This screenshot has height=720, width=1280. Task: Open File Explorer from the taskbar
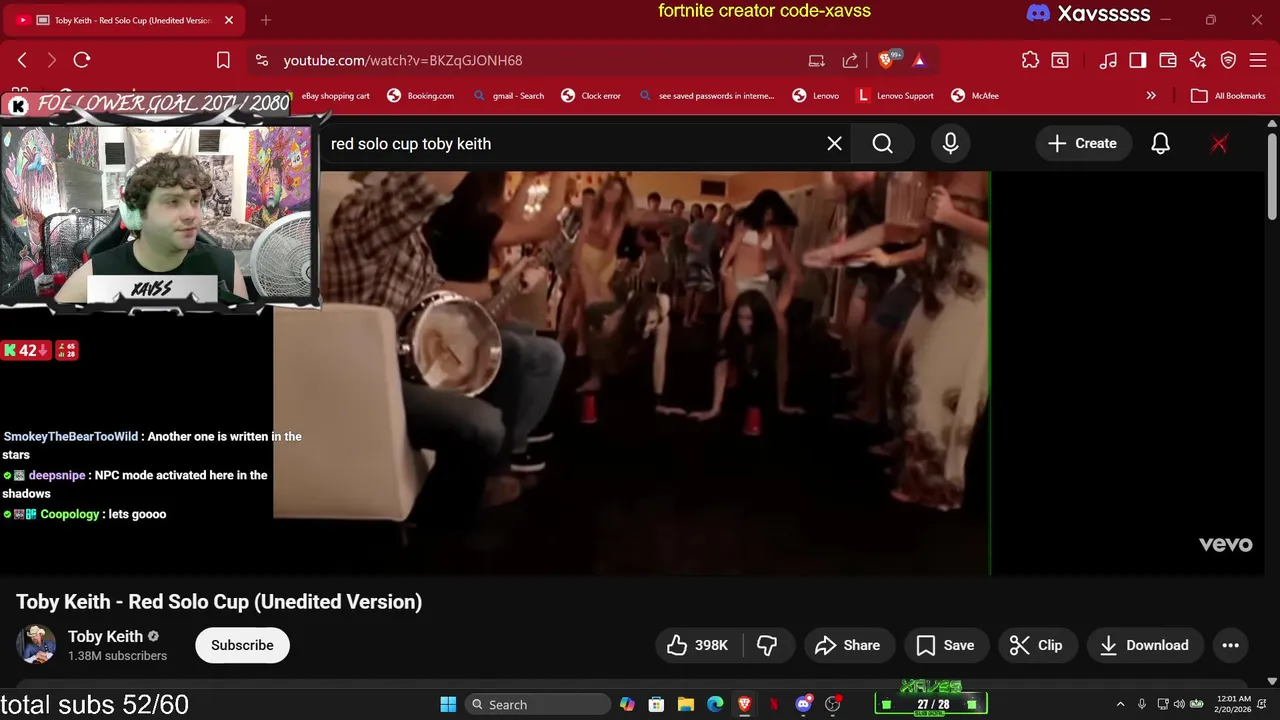coord(686,705)
